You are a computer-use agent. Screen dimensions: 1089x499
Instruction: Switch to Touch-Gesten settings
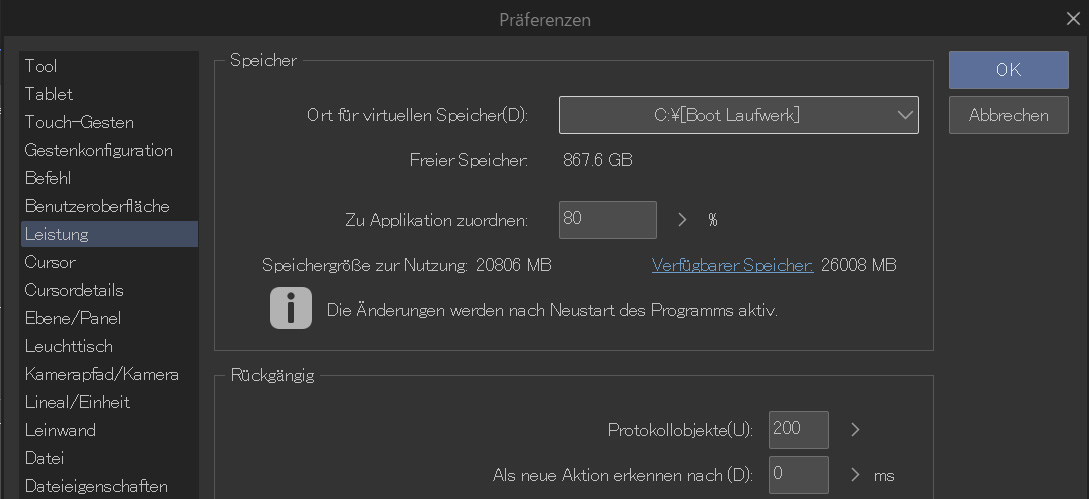[79, 122]
